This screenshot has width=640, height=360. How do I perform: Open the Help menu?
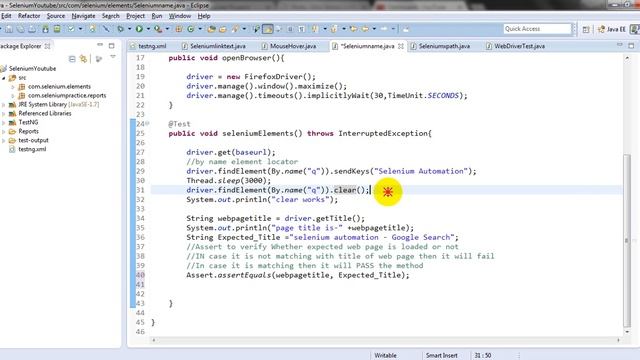click(x=204, y=16)
